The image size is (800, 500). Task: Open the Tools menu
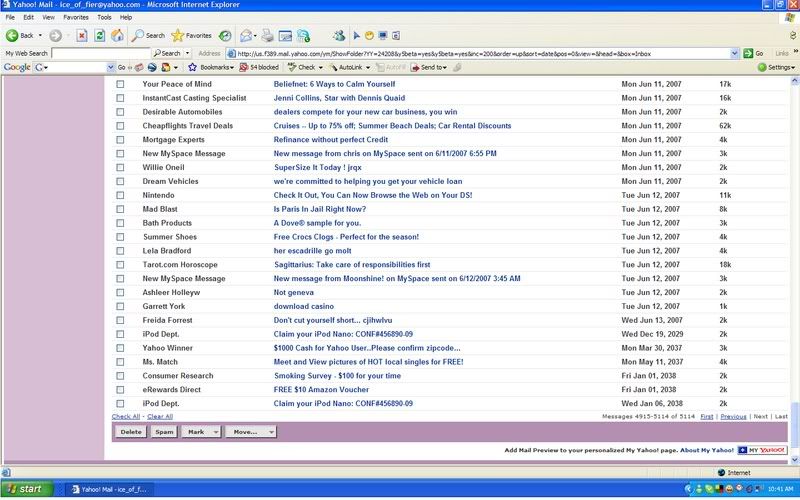pyautogui.click(x=104, y=17)
